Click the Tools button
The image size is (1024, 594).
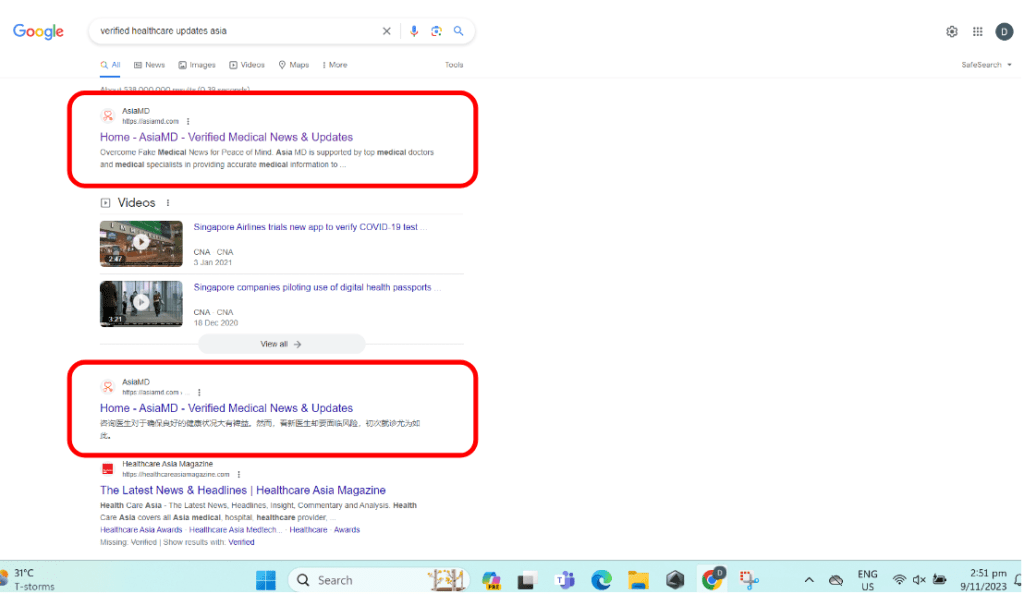[x=454, y=65]
